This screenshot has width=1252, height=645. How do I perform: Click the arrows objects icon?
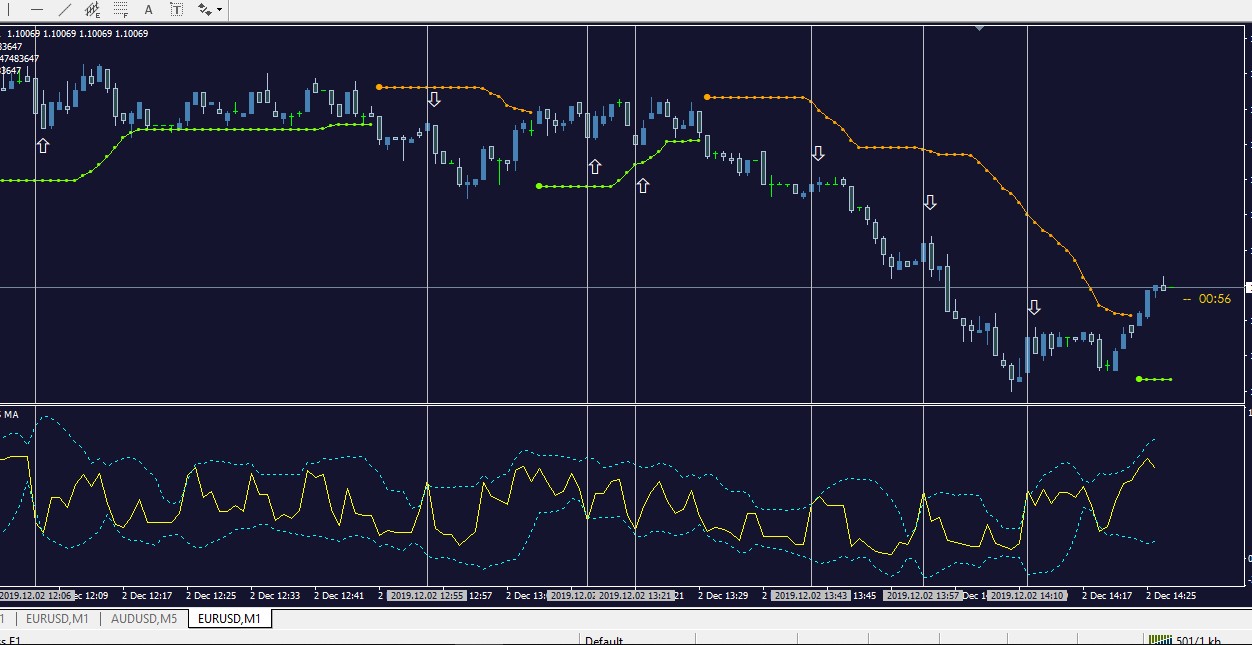(205, 10)
